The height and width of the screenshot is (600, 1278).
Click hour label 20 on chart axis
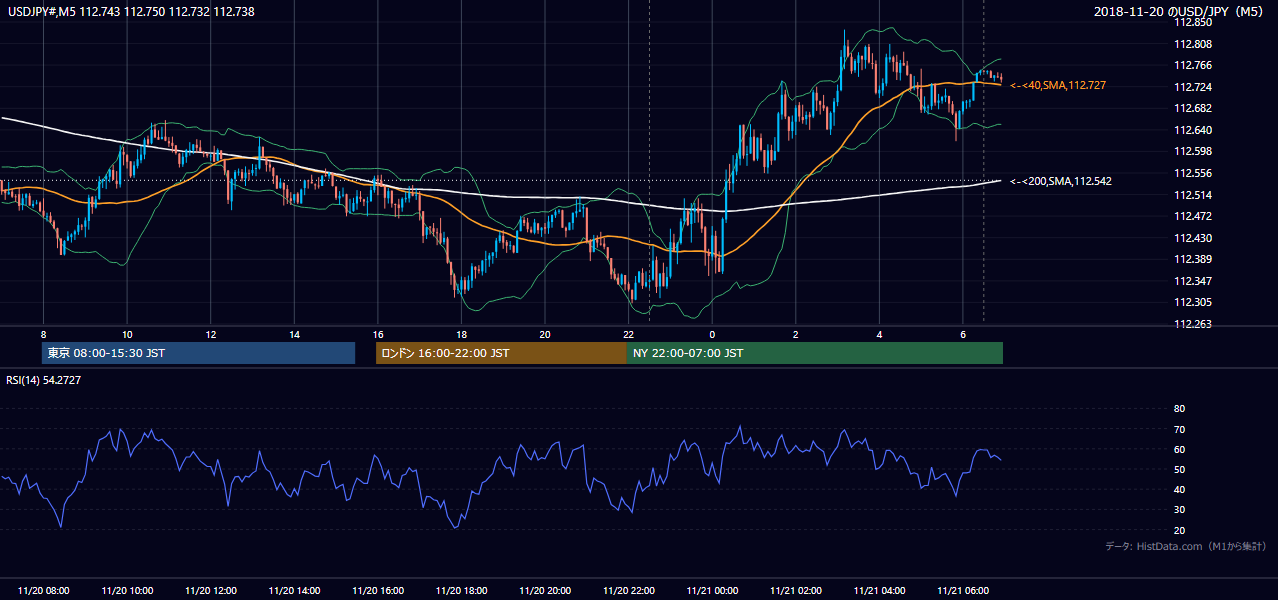544,334
